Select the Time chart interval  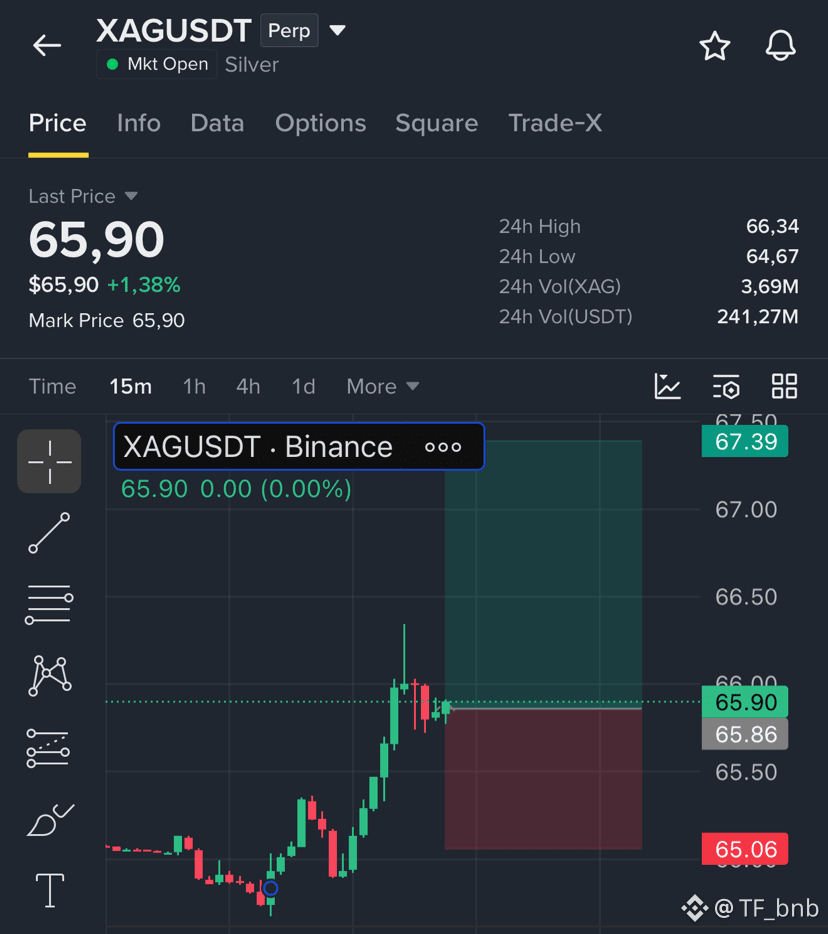(x=52, y=387)
